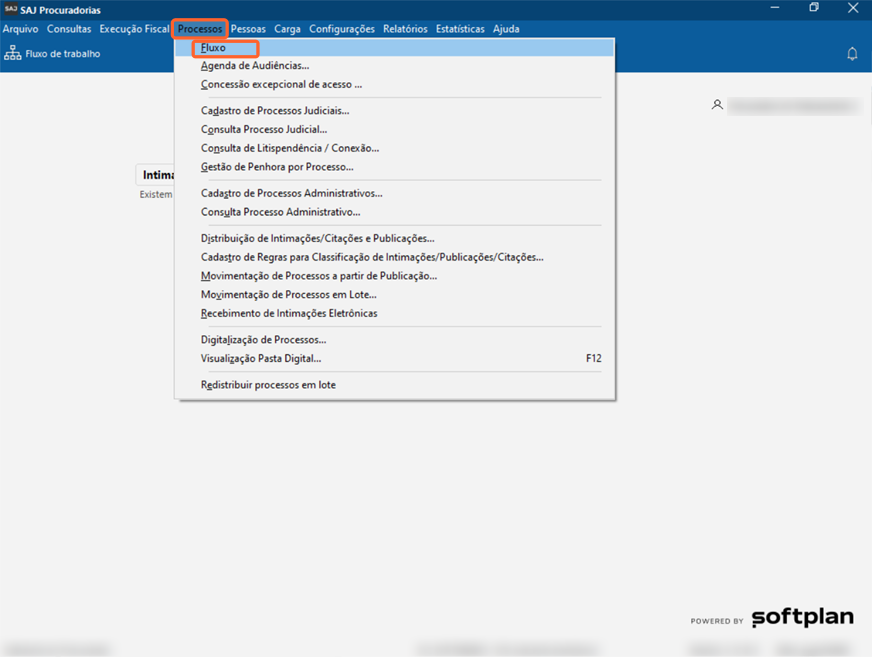The image size is (872, 657).
Task: Open the Consultas menu
Action: click(x=69, y=29)
